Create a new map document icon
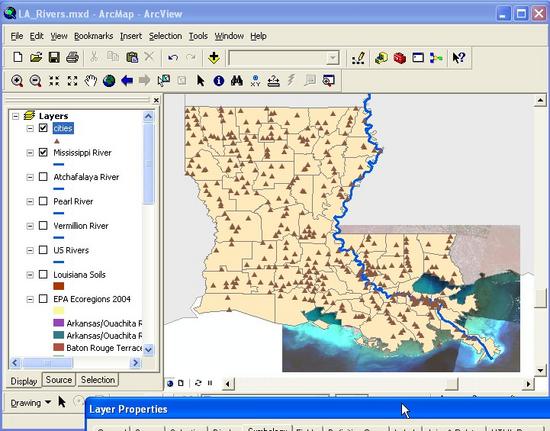 coord(18,57)
